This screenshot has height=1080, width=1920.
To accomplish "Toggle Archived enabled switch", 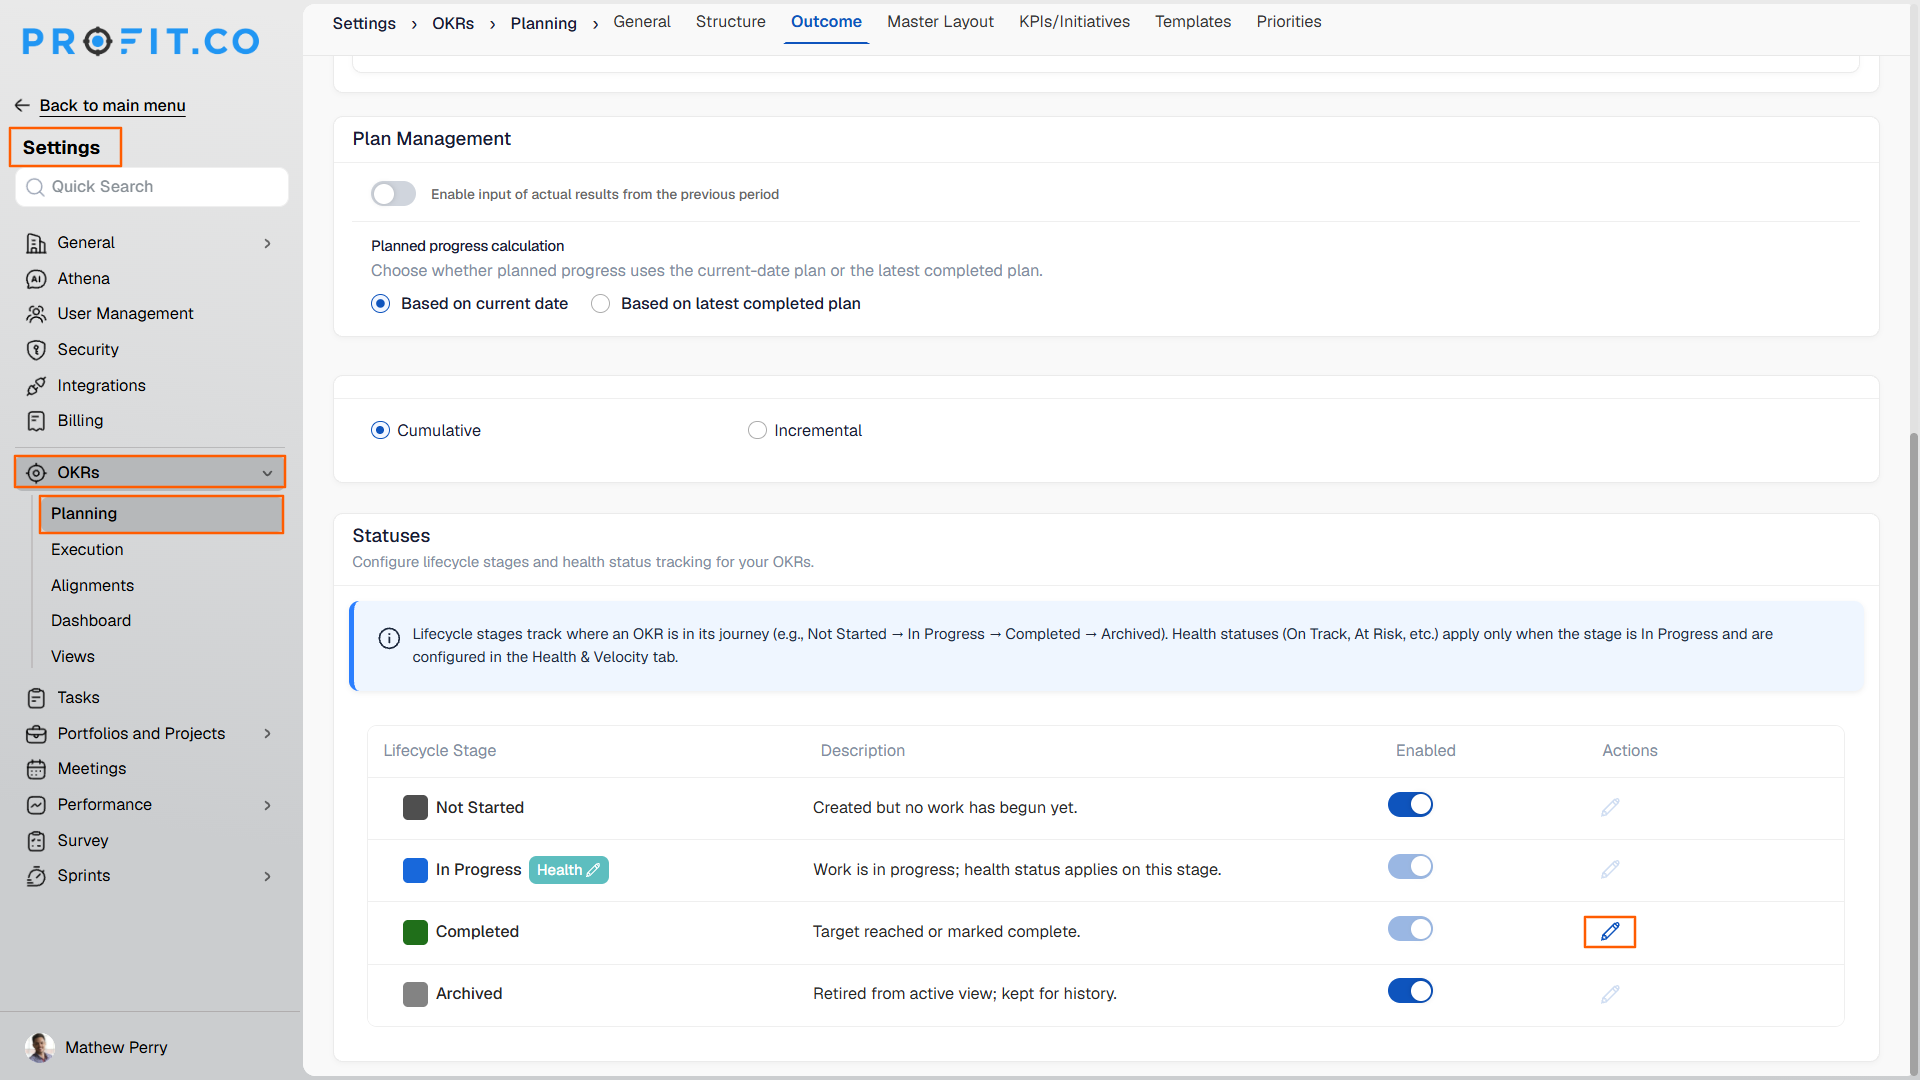I will 1410,991.
